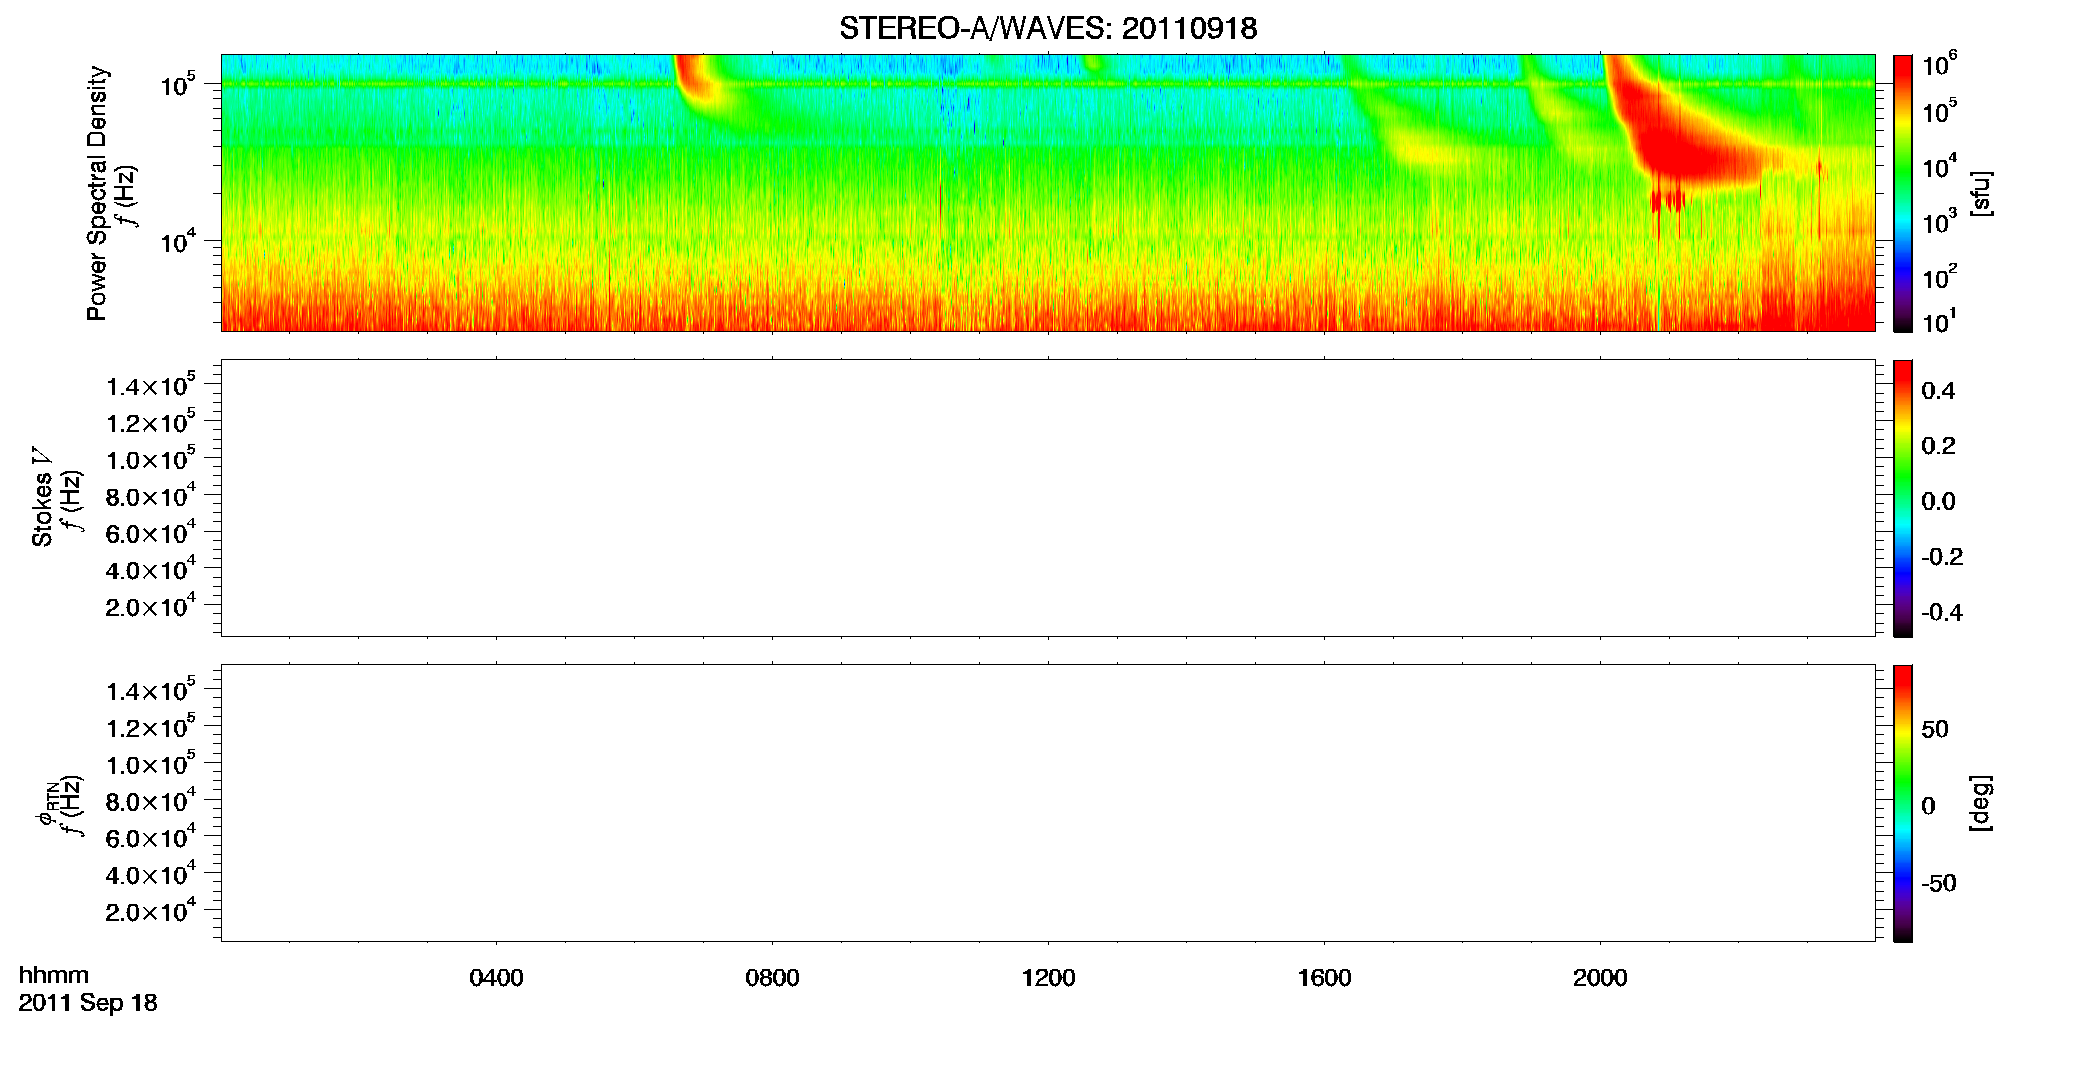Click the 8.0×10^4 tick in phi RTN panel
Viewport: 2096px width, 1080px height.
(x=151, y=800)
